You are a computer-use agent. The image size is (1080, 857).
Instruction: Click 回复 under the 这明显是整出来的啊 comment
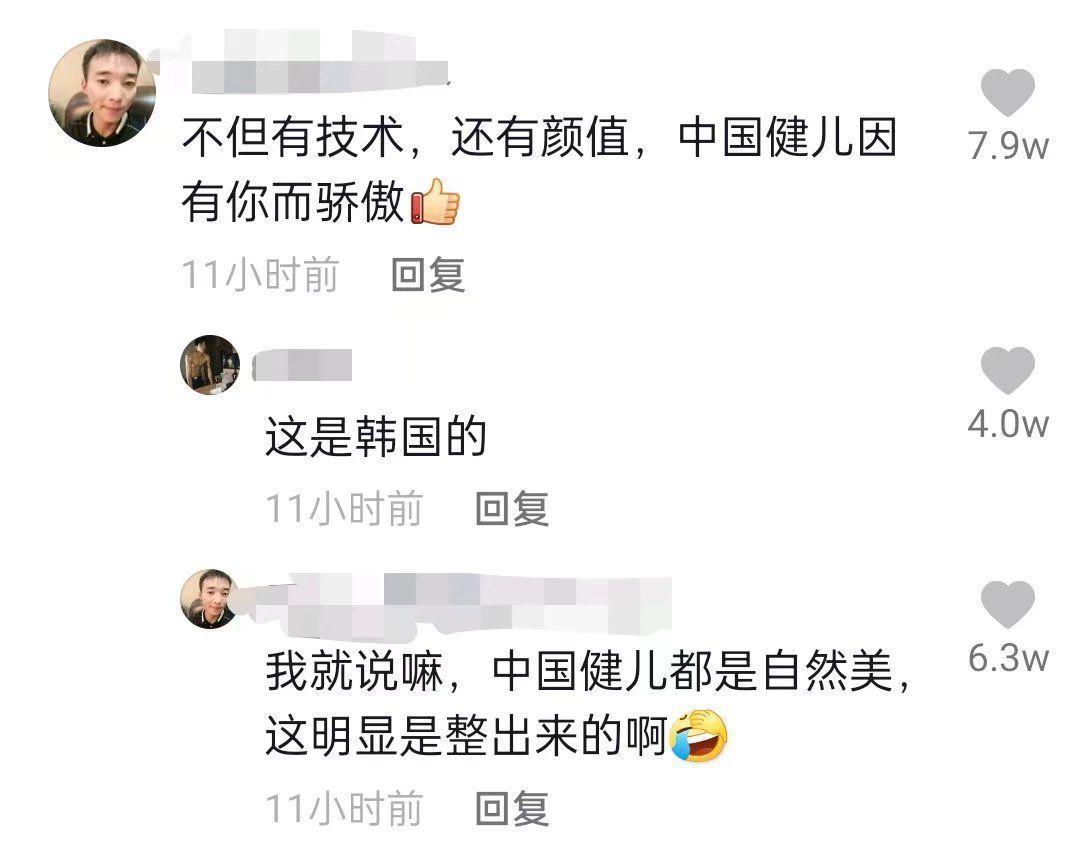(512, 808)
